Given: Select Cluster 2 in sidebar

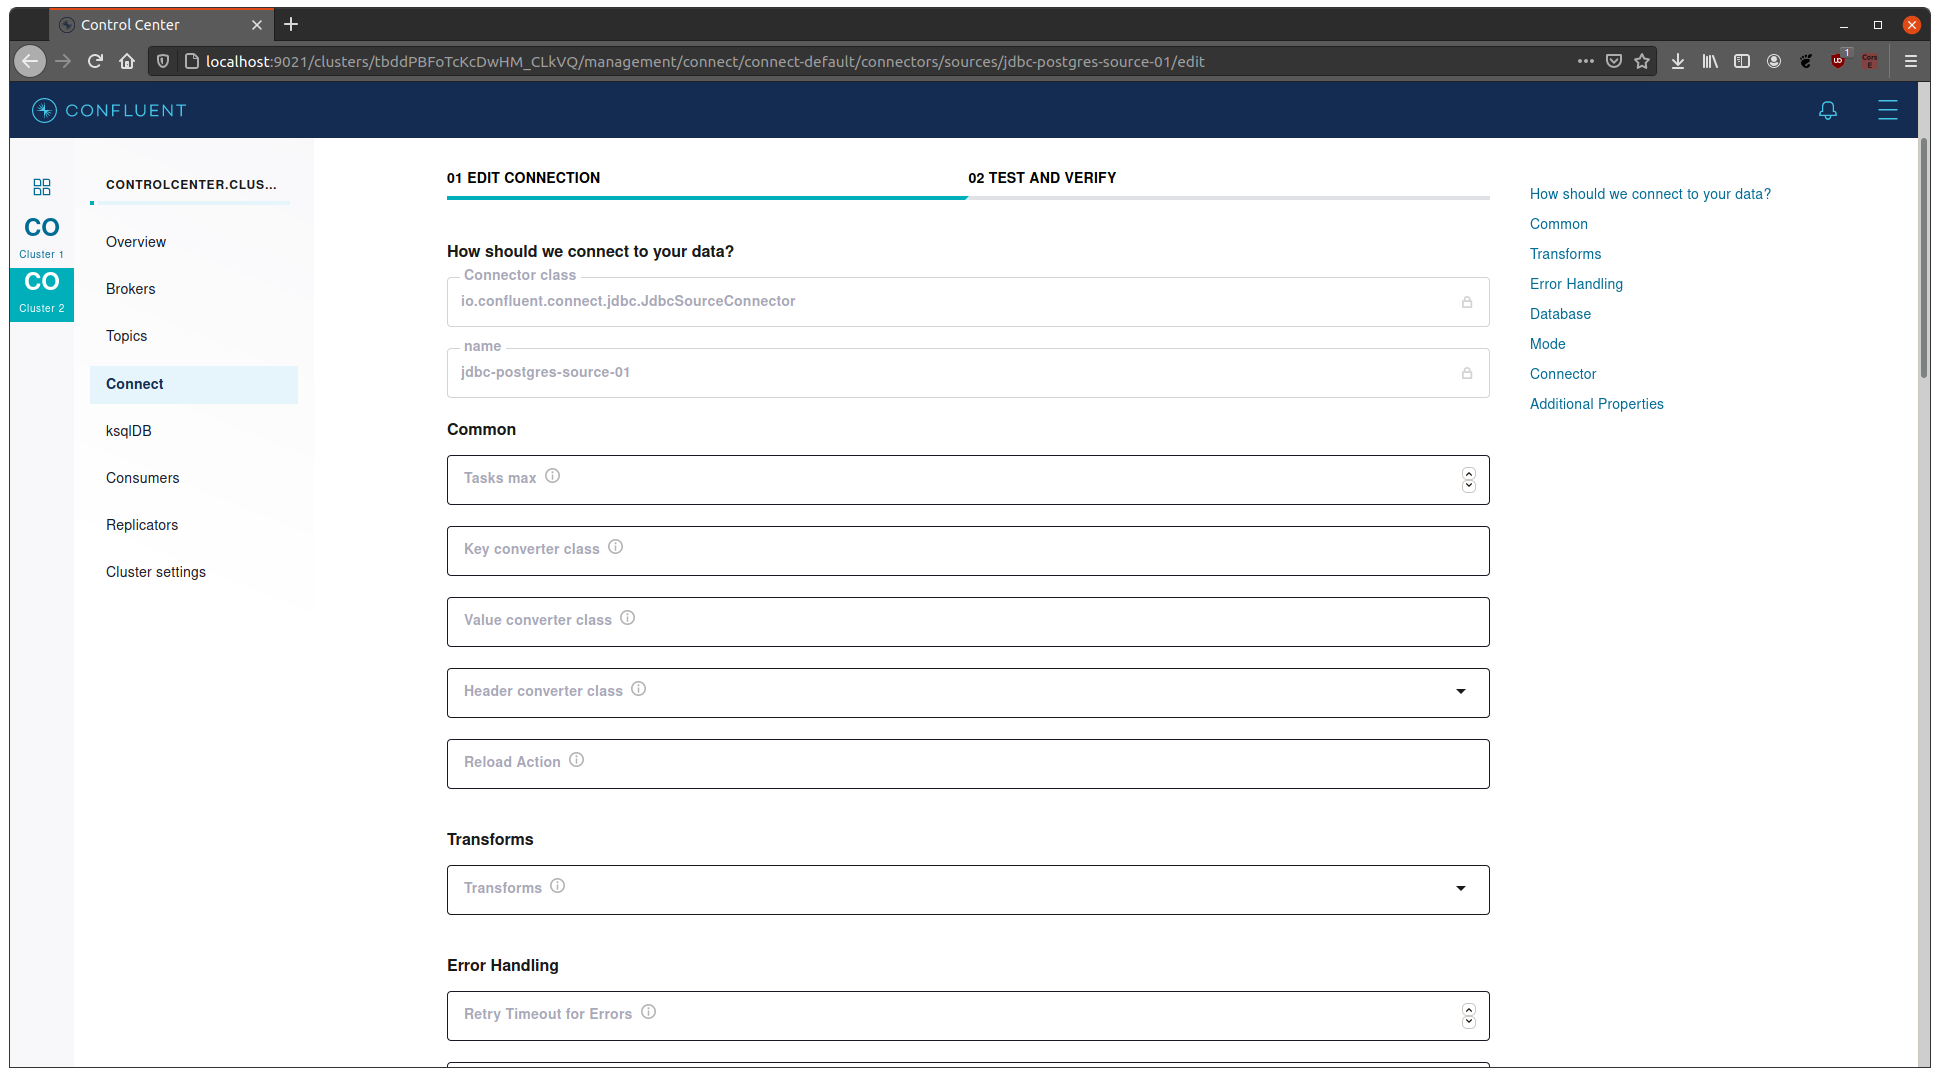Looking at the screenshot, I should (42, 293).
